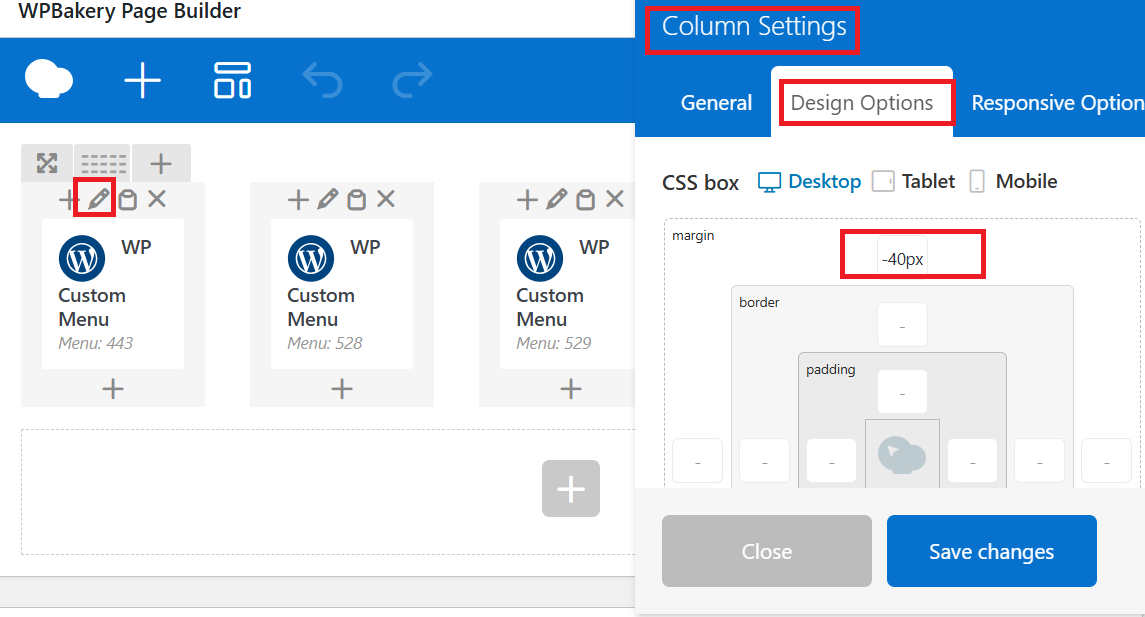Delete the Menu 528 column
1145x617 pixels.
point(386,199)
